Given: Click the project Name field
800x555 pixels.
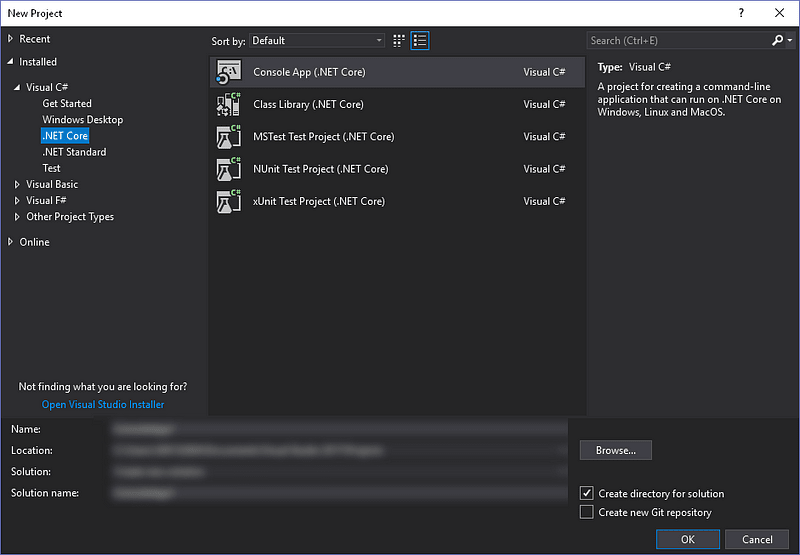Looking at the screenshot, I should click(x=339, y=430).
